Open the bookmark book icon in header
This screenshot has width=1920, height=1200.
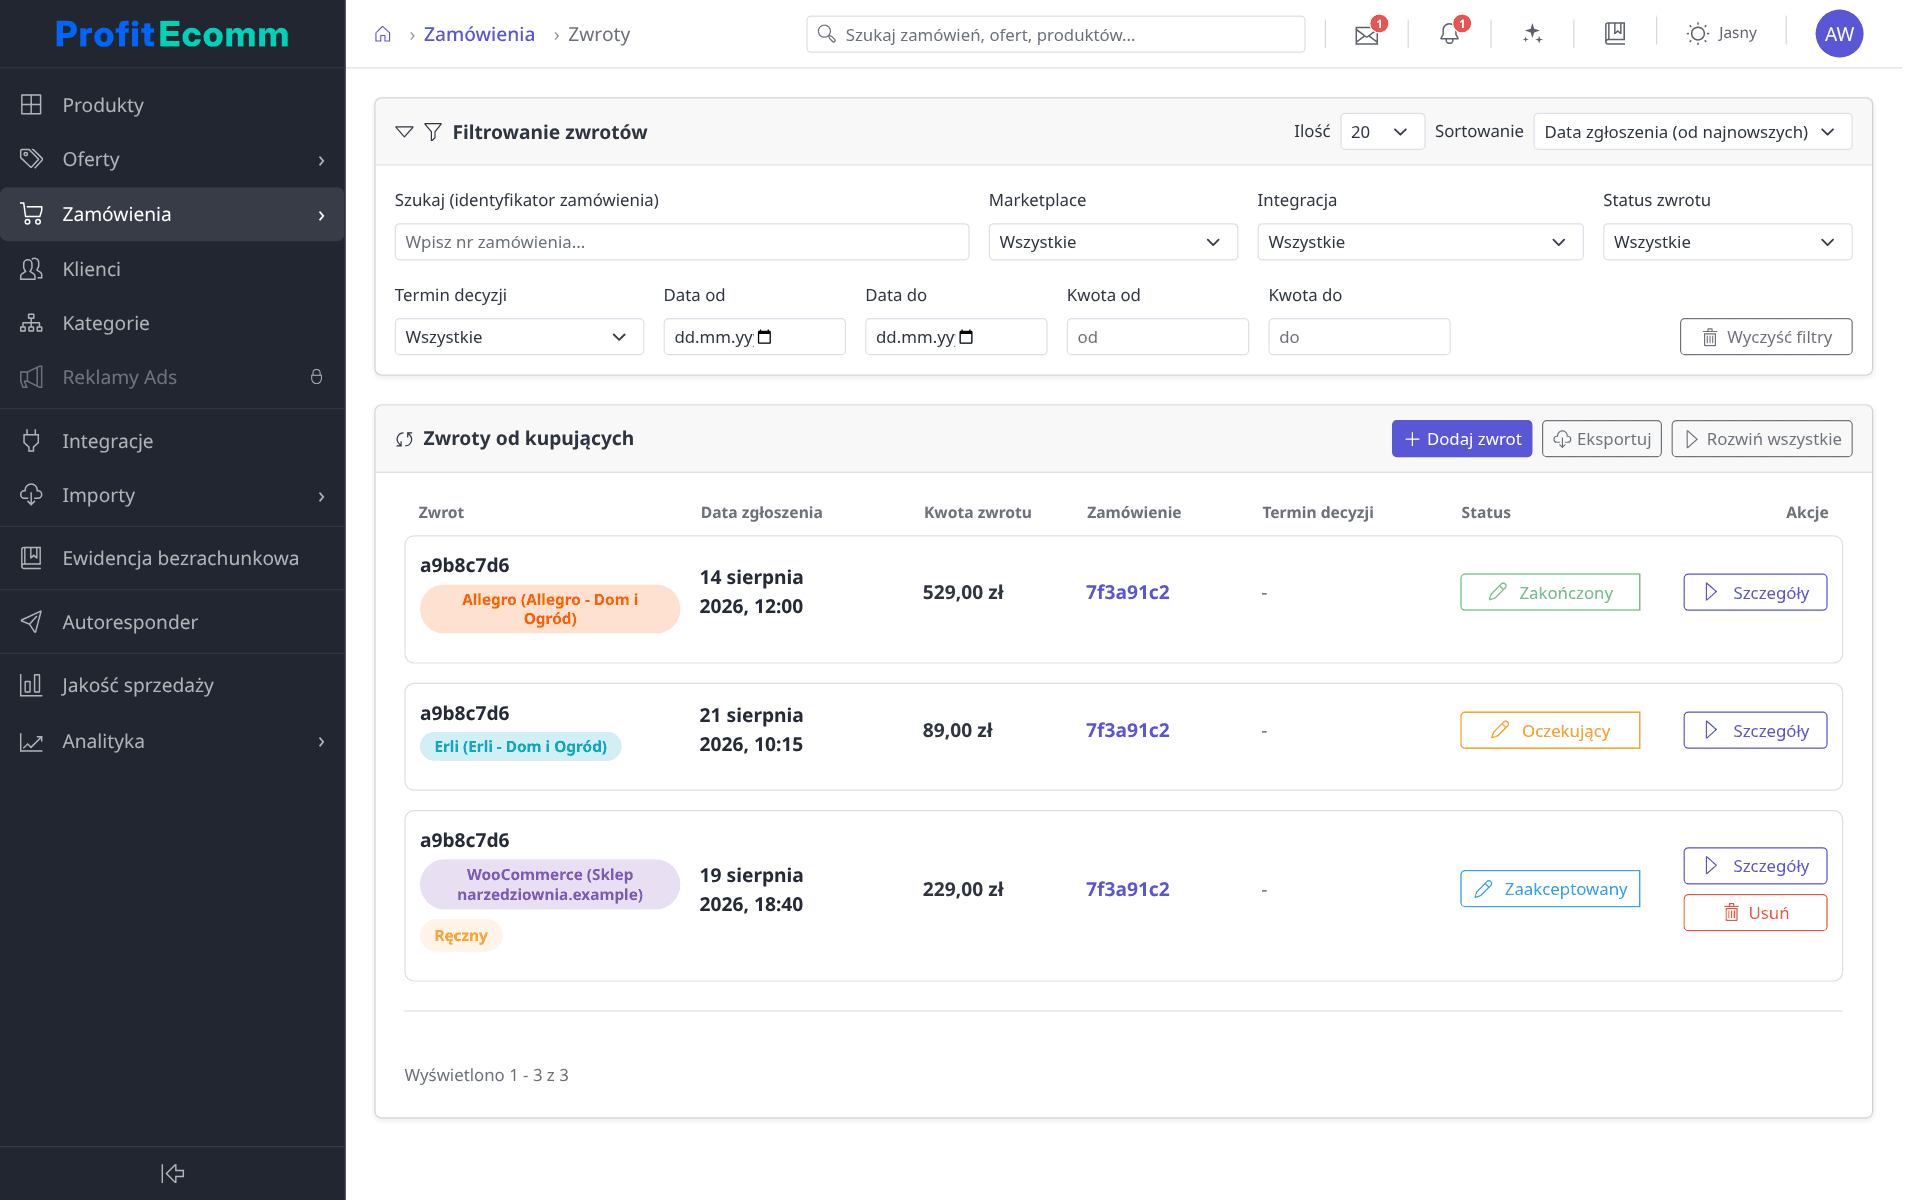click(1615, 34)
